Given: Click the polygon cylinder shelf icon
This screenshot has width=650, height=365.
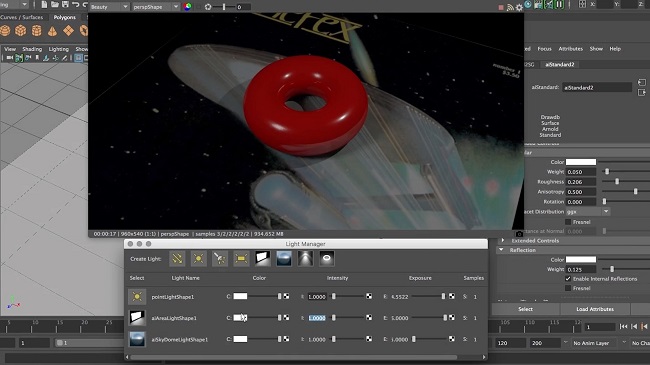Looking at the screenshot, I should (36, 31).
